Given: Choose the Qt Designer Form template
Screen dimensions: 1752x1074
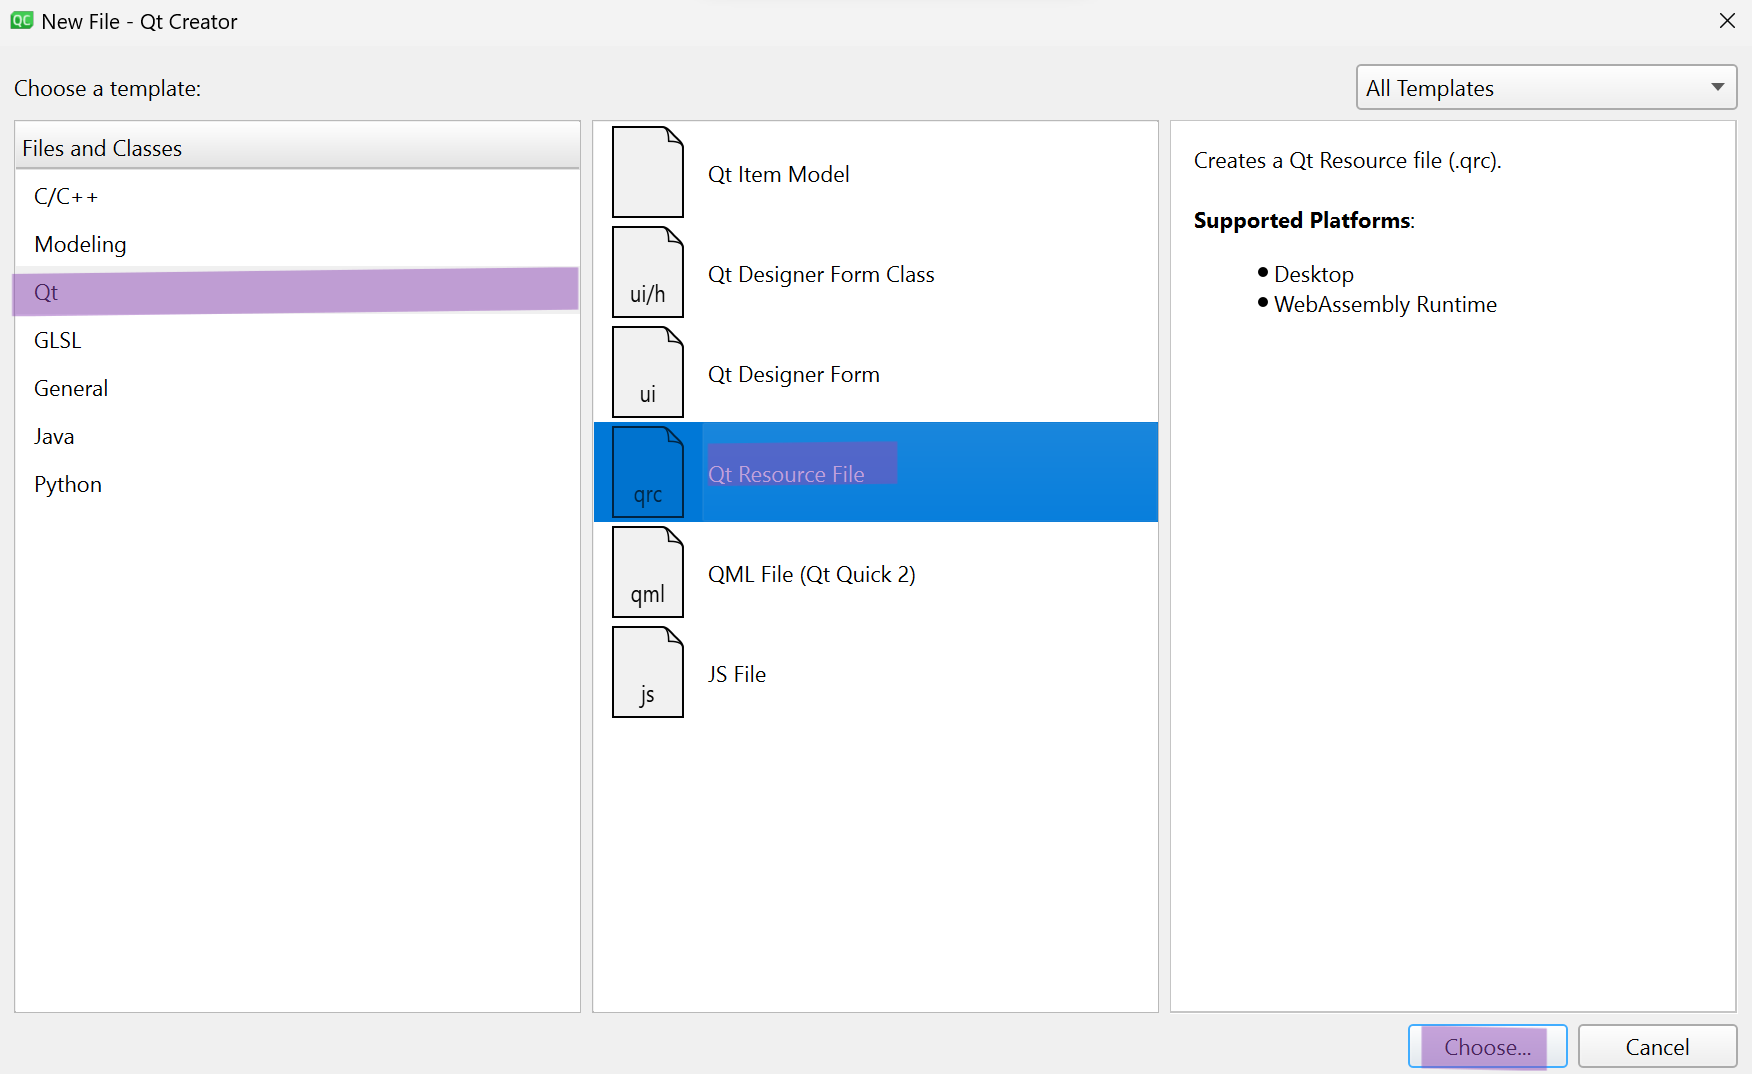Looking at the screenshot, I should (x=876, y=372).
